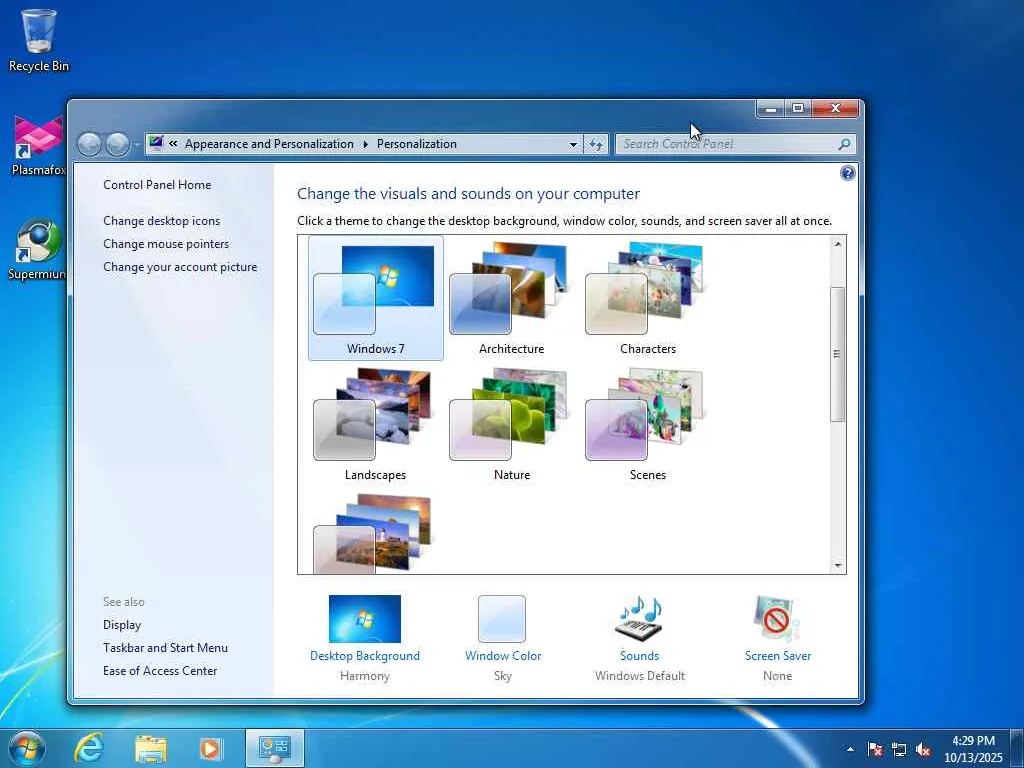Image resolution: width=1024 pixels, height=768 pixels.
Task: Launch Internet Explorer from taskbar
Action: click(x=89, y=748)
